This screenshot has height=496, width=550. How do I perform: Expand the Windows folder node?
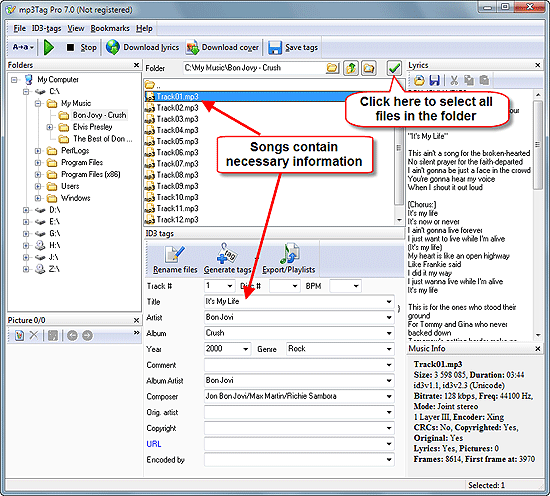(x=38, y=198)
